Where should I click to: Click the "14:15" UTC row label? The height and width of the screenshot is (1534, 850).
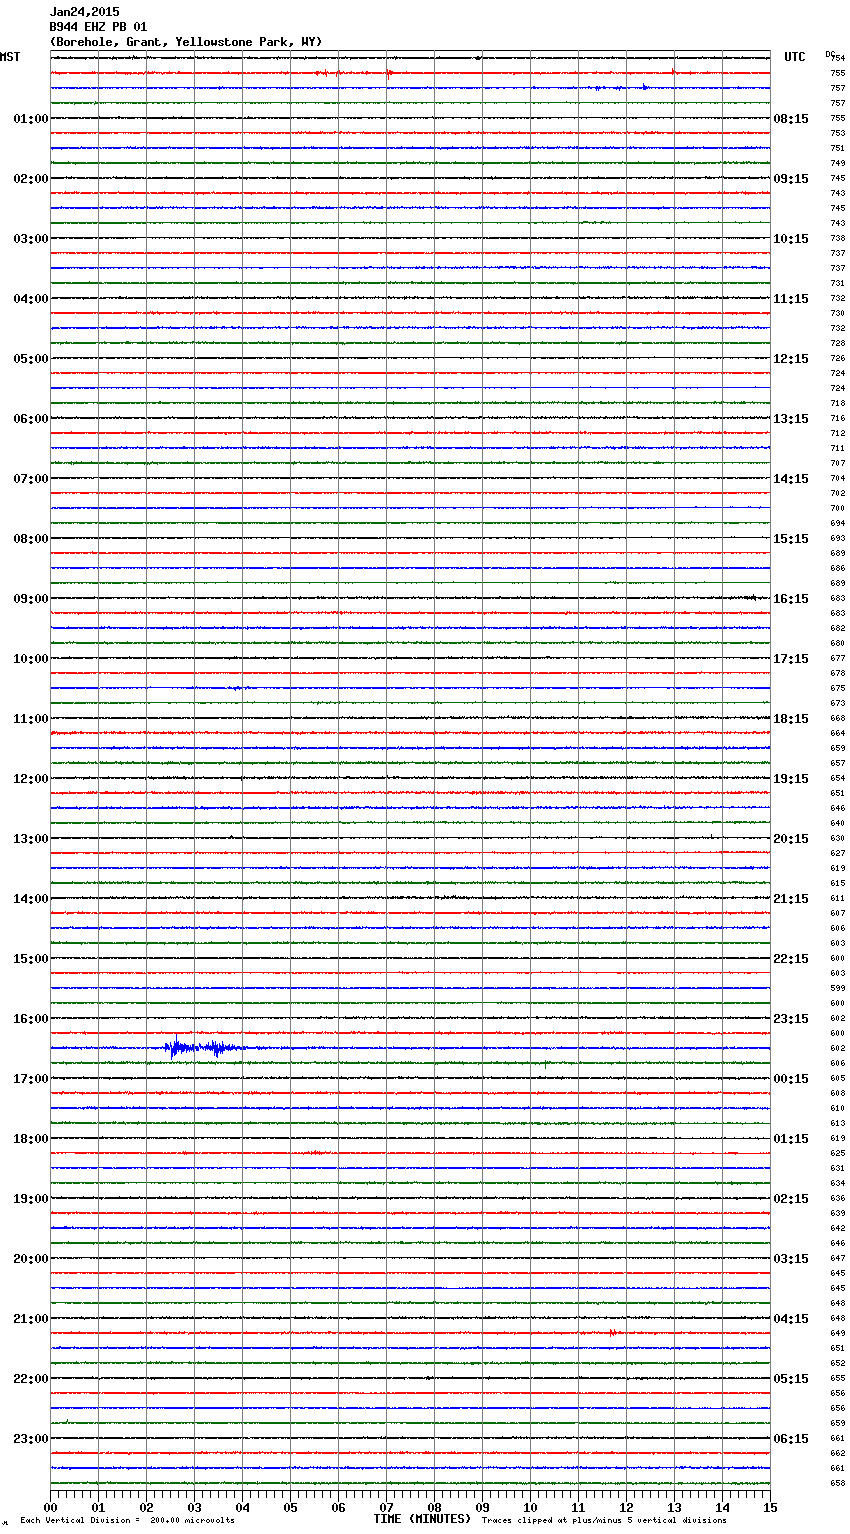click(x=791, y=479)
